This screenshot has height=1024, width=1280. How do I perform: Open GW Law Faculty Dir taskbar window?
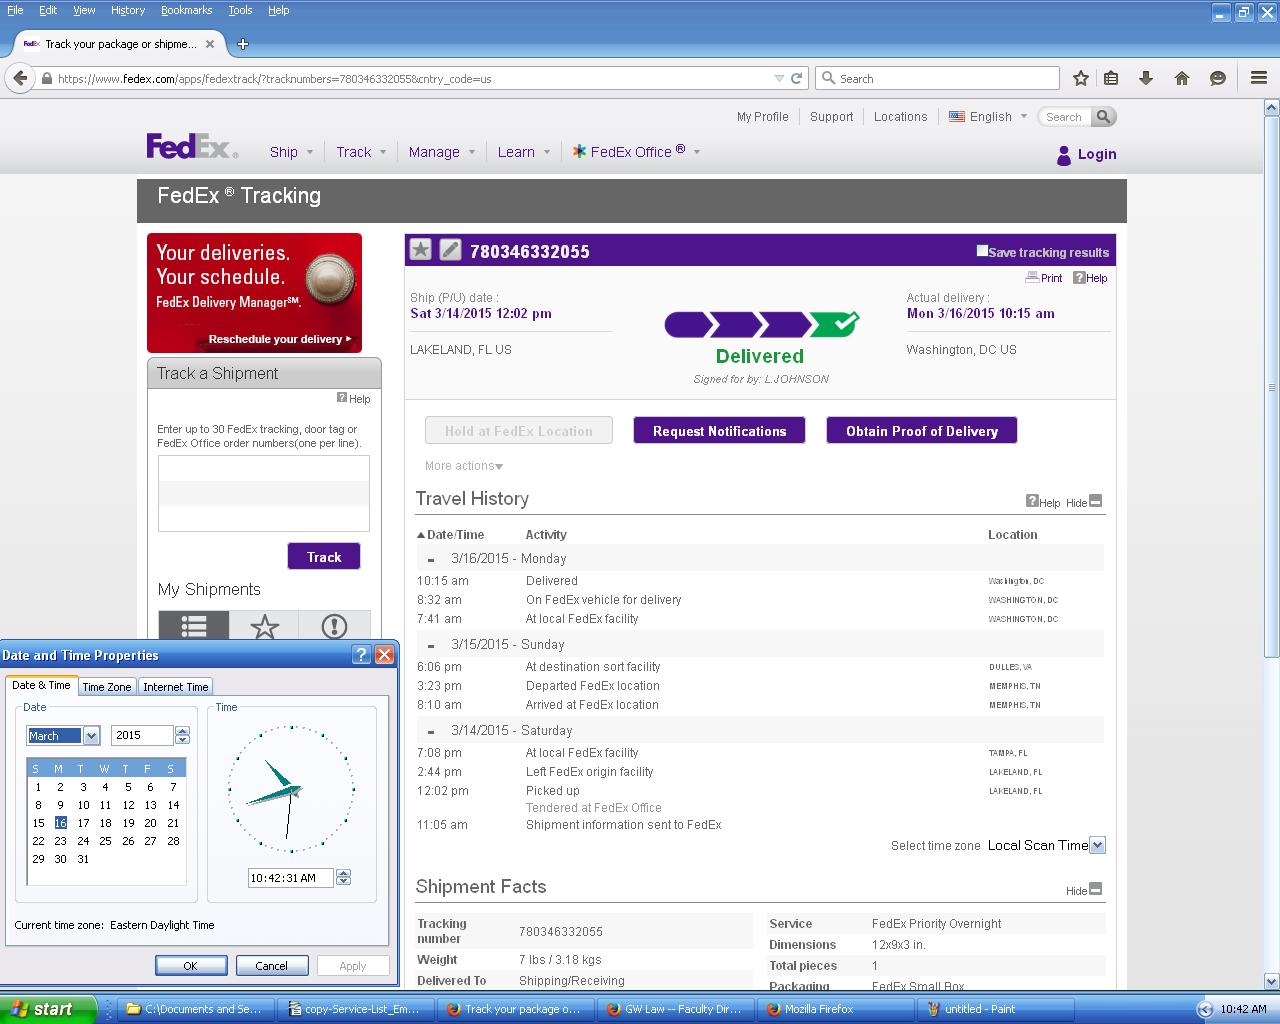click(x=676, y=1009)
